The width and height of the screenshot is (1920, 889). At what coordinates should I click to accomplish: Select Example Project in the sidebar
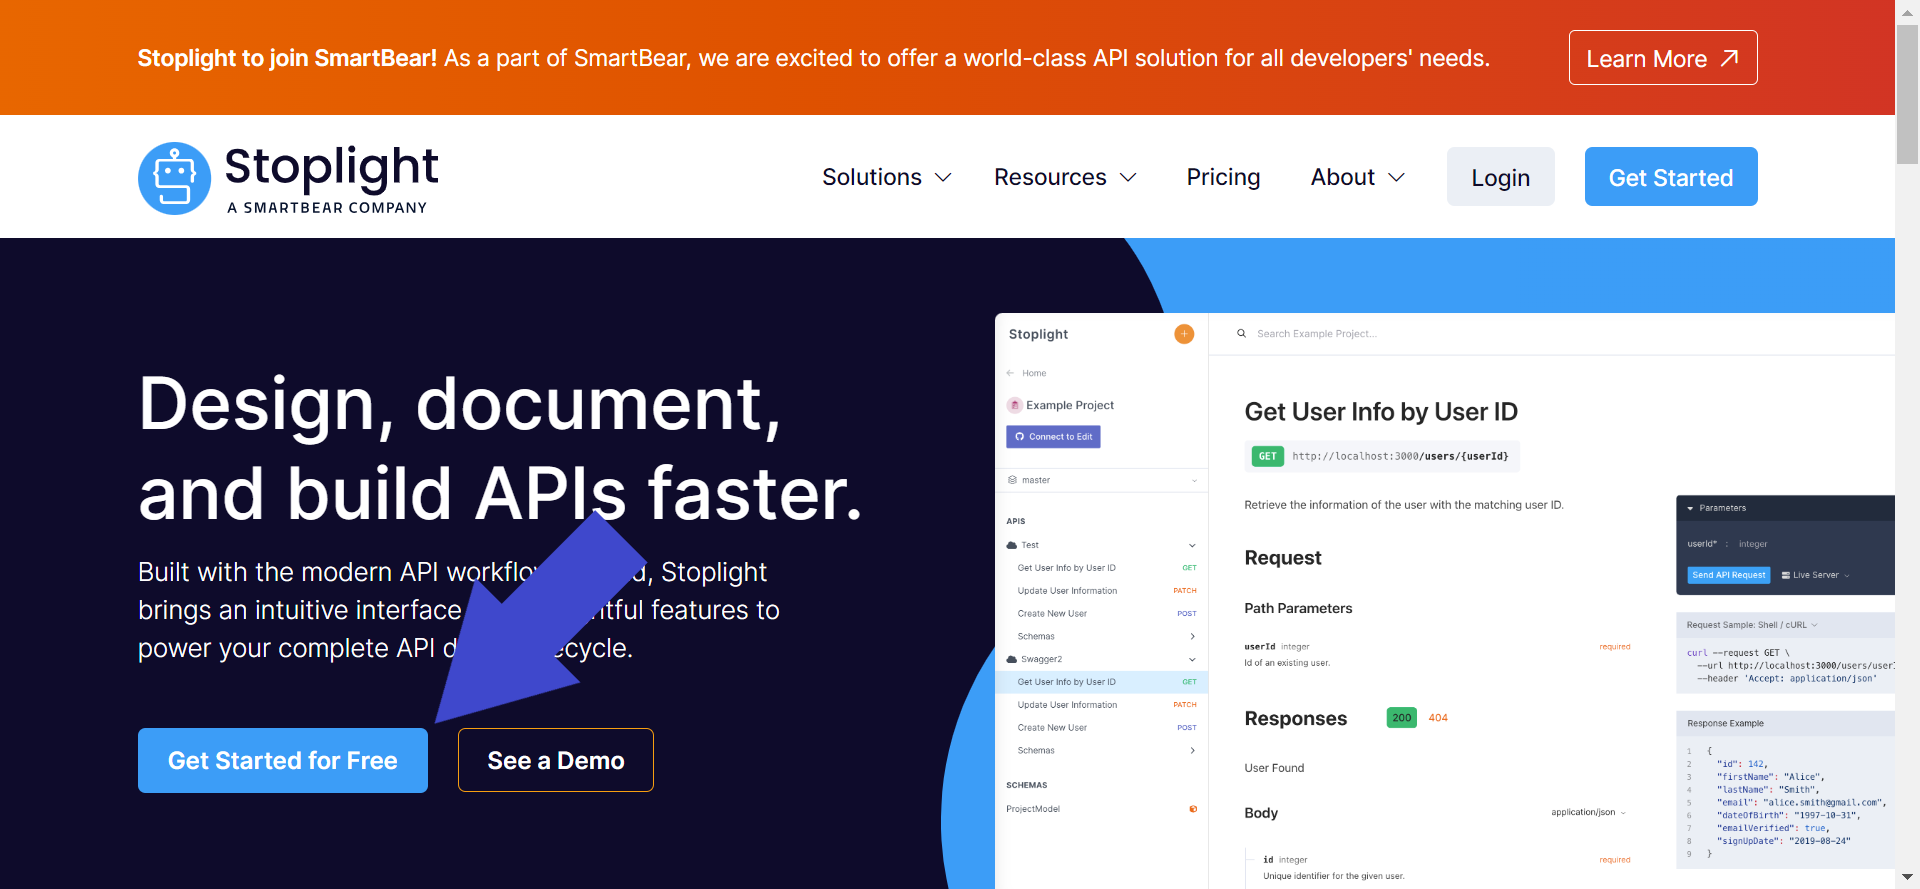(1060, 405)
